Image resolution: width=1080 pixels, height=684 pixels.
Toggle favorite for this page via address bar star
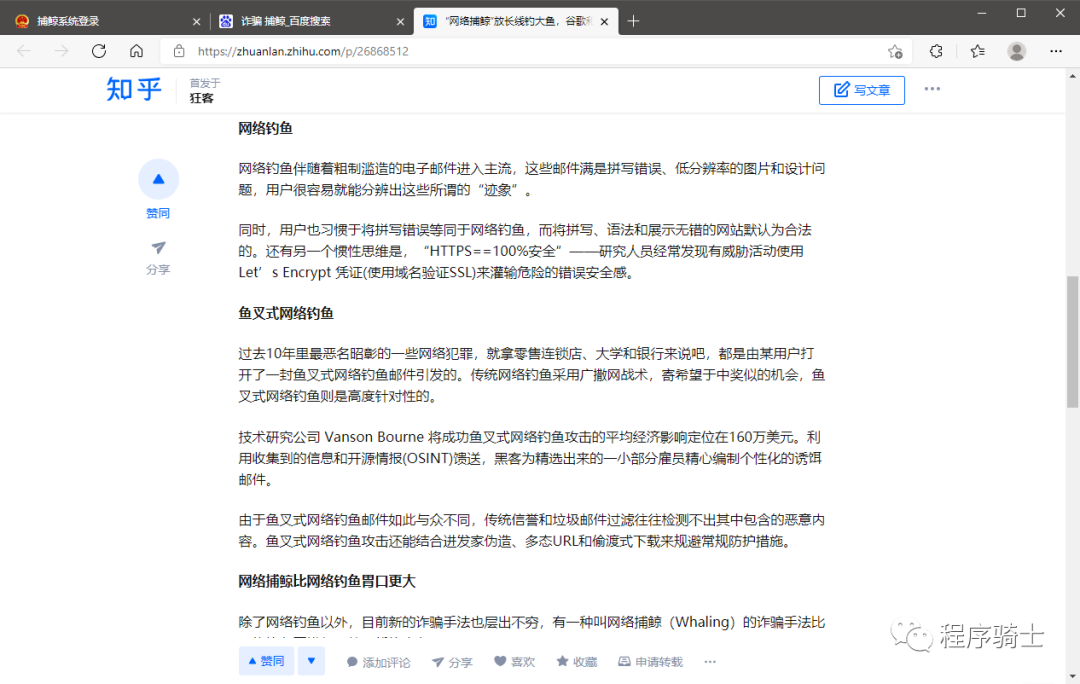pos(895,51)
